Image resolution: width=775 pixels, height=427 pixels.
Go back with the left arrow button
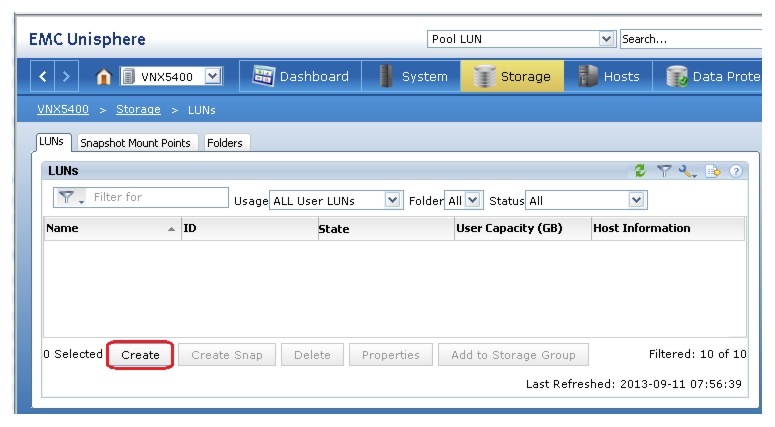(42, 76)
